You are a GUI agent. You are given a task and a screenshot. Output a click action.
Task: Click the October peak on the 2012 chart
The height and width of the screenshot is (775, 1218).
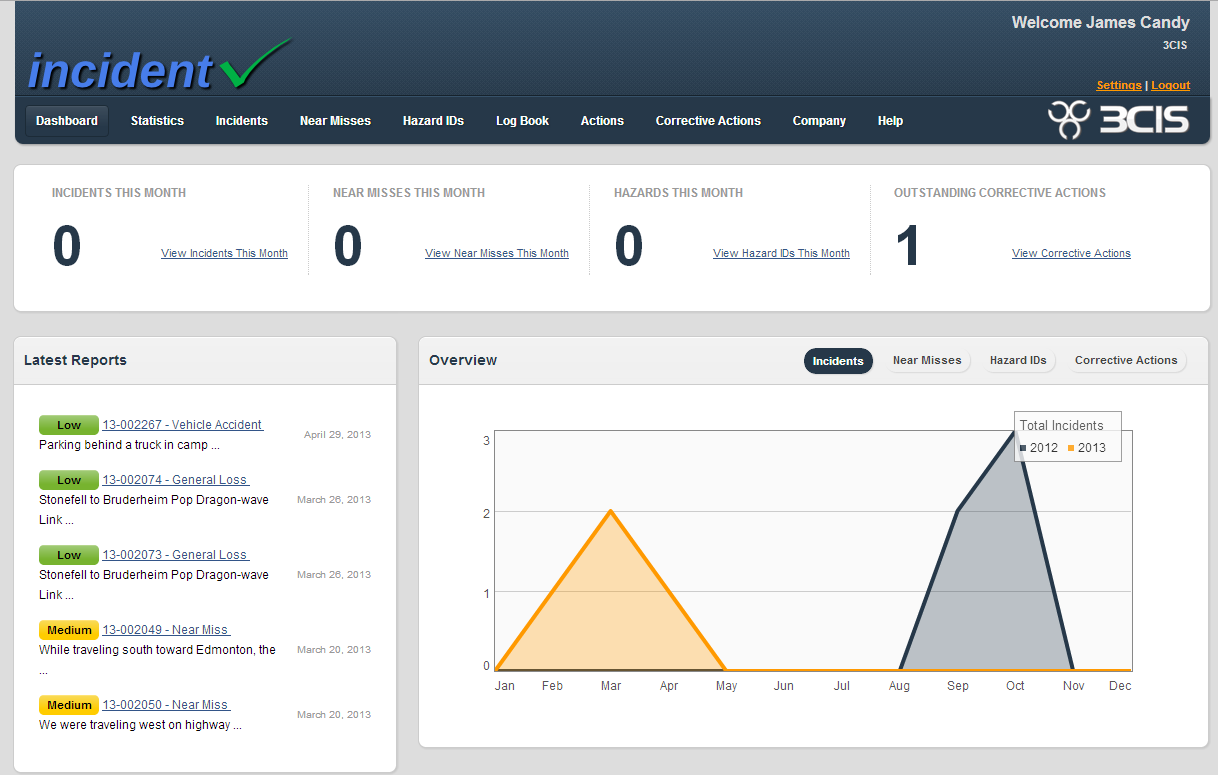tap(1016, 432)
